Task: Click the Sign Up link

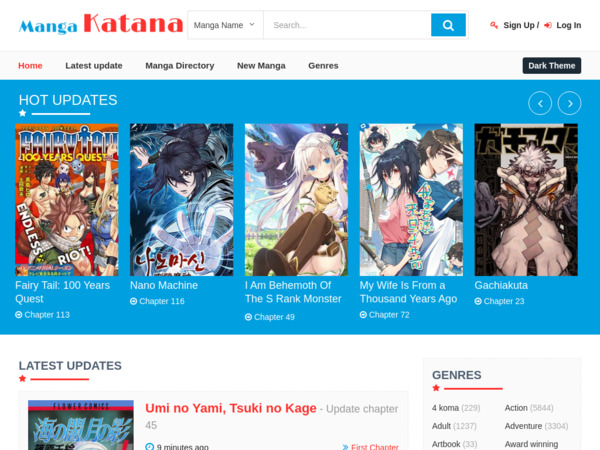Action: point(518,25)
